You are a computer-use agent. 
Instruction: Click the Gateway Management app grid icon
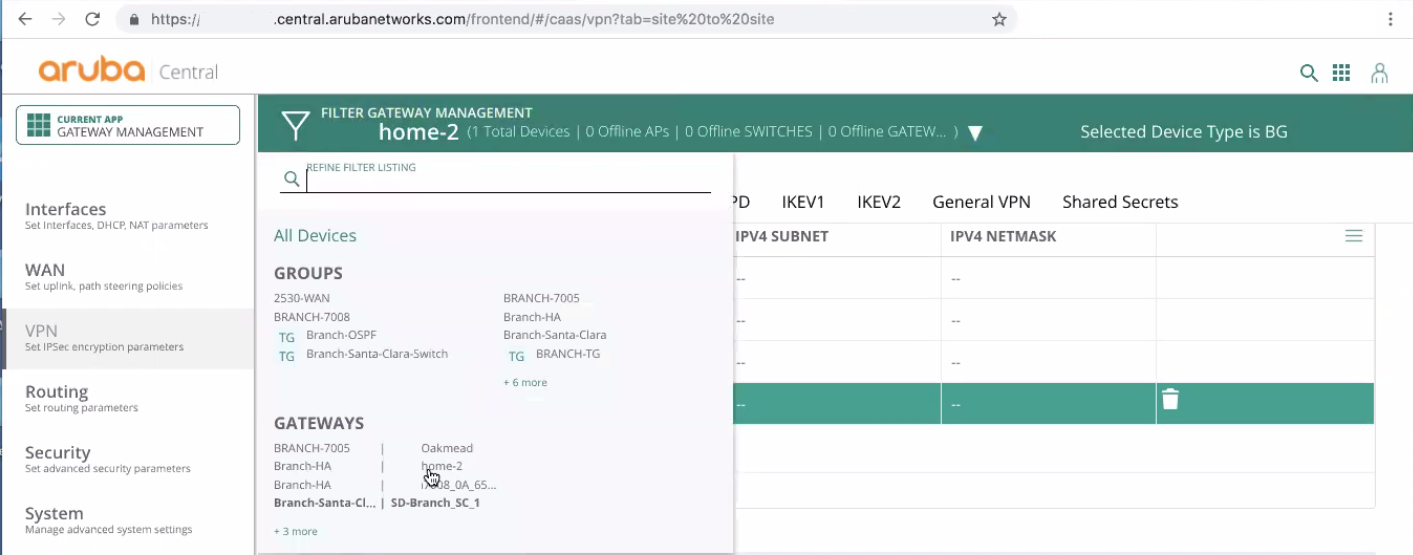38,125
